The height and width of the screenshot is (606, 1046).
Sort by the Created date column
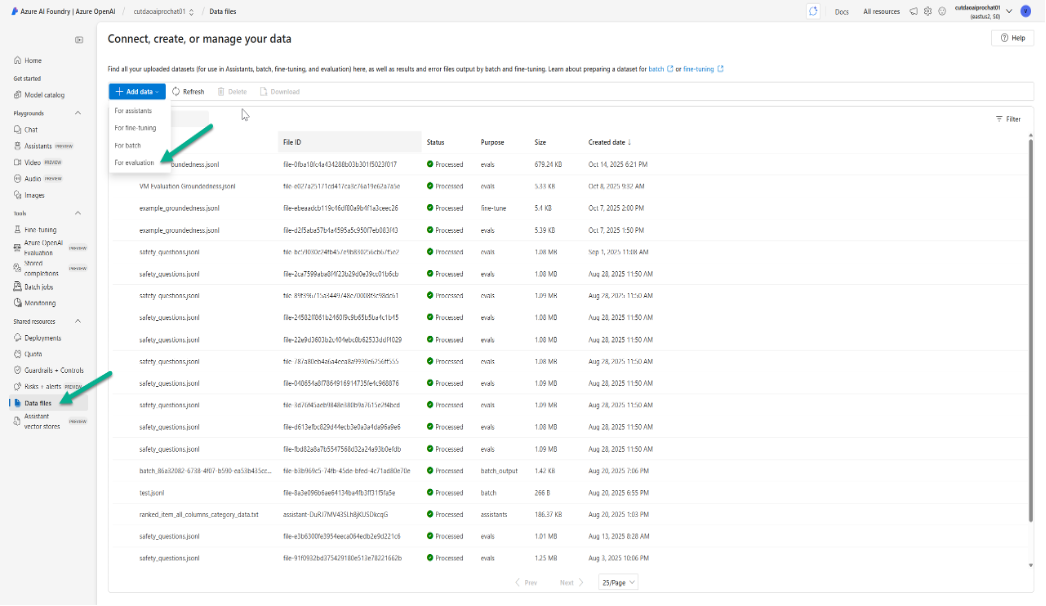point(611,141)
